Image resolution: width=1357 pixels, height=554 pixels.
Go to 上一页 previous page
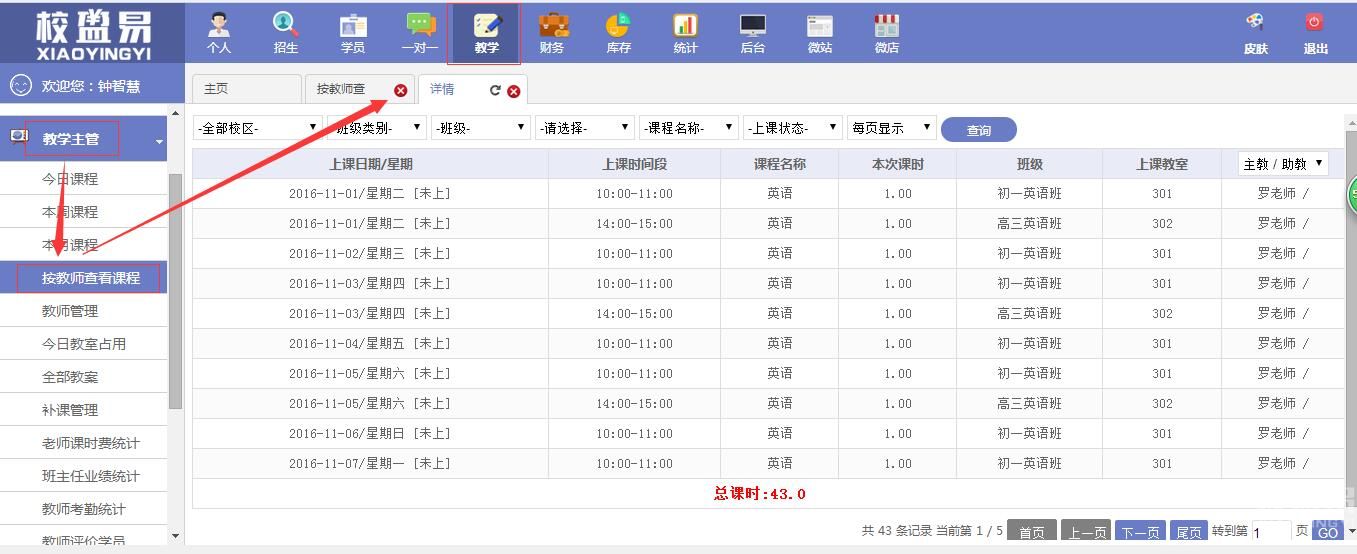point(1086,533)
